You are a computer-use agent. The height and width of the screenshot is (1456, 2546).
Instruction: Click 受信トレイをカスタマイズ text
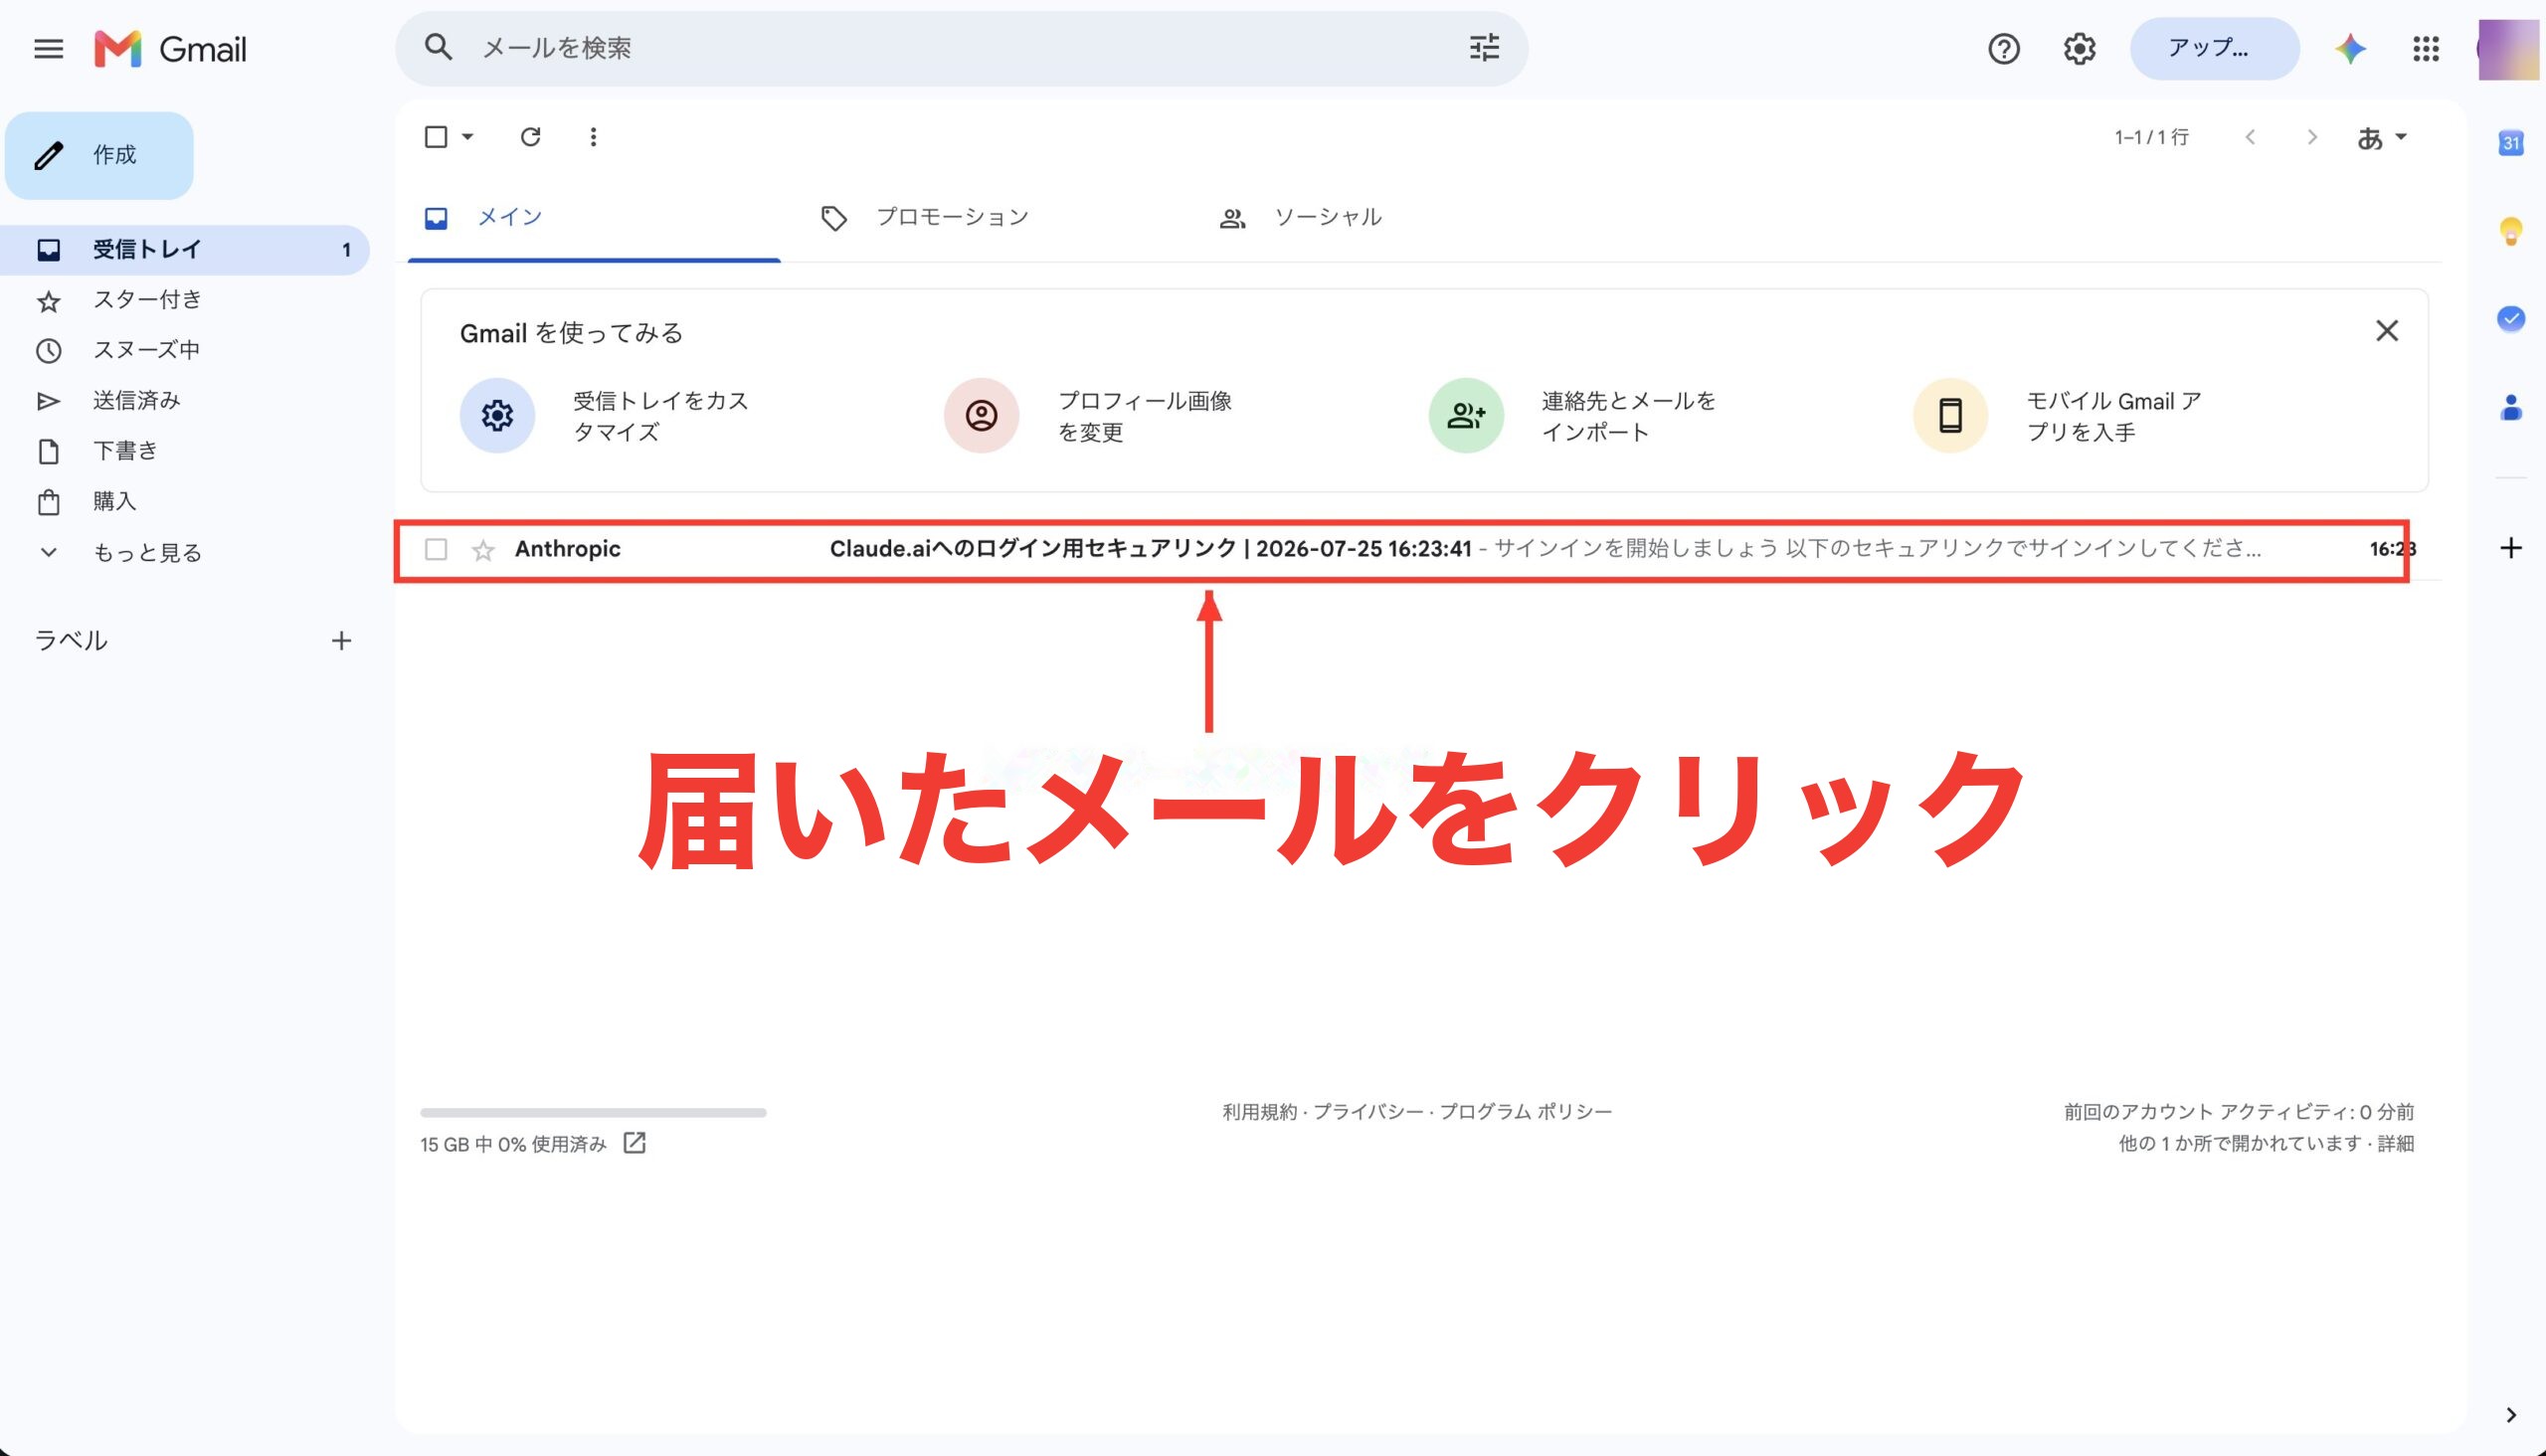[x=660, y=416]
